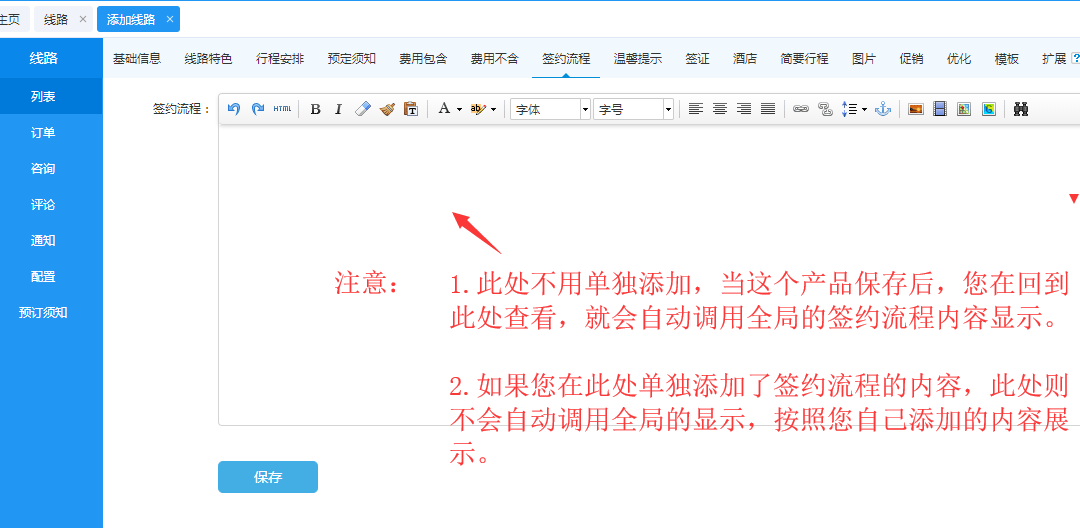
Task: Open the 字体 font family dropdown
Action: point(550,109)
